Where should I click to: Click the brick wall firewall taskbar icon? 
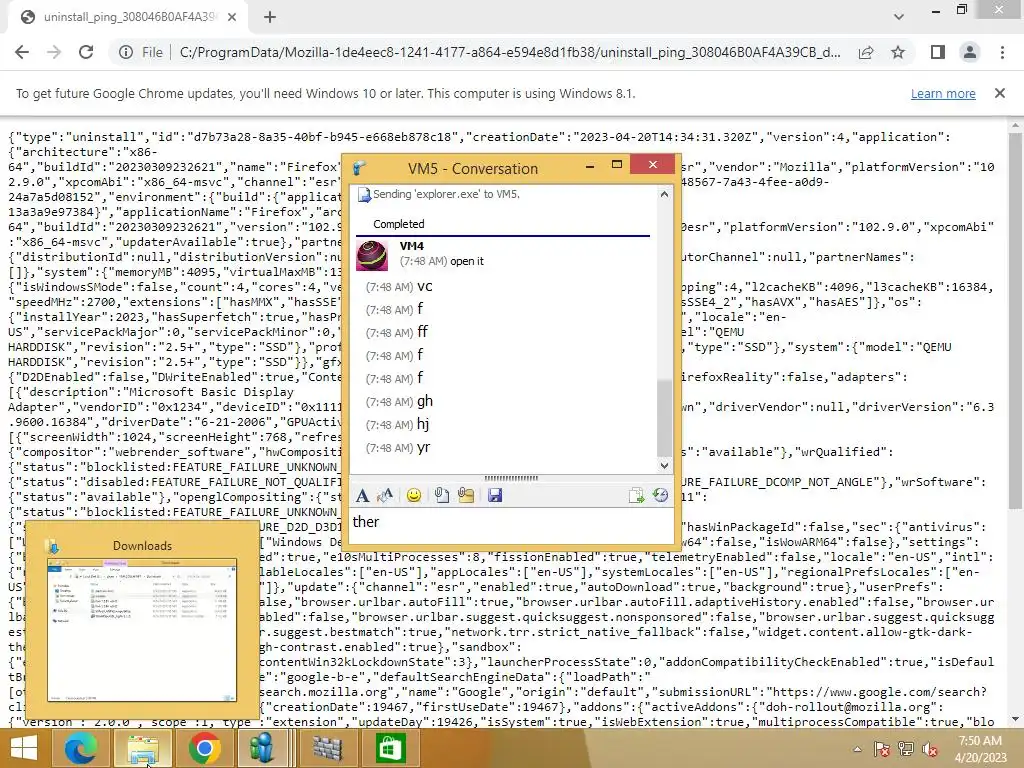(x=327, y=748)
